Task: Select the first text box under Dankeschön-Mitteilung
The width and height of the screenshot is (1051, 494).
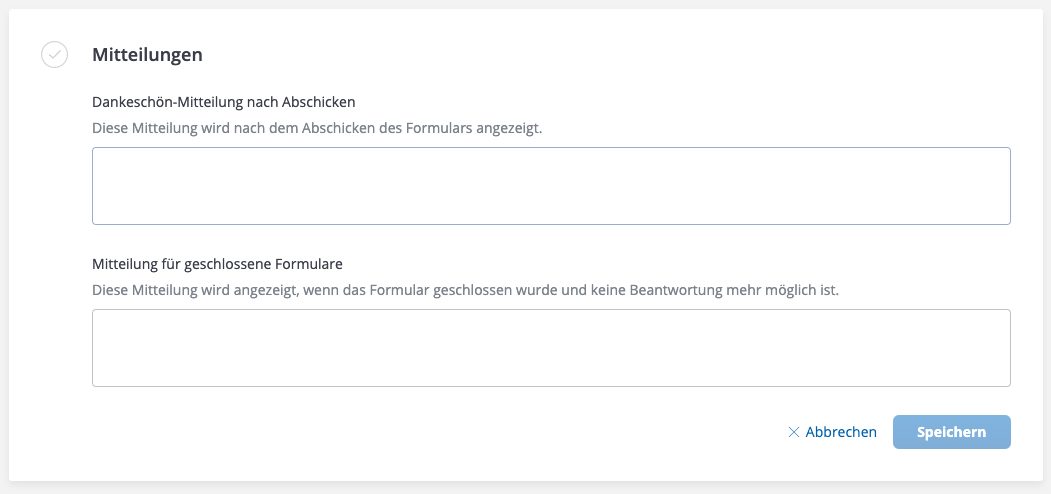Action: tap(551, 186)
